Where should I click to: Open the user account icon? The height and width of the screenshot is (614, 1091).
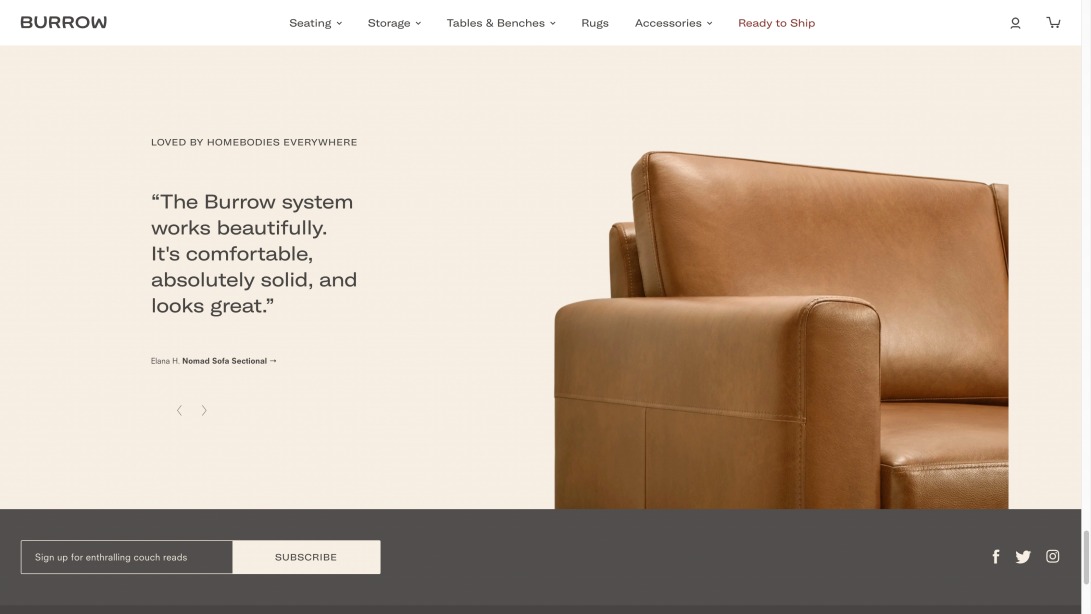(1015, 23)
